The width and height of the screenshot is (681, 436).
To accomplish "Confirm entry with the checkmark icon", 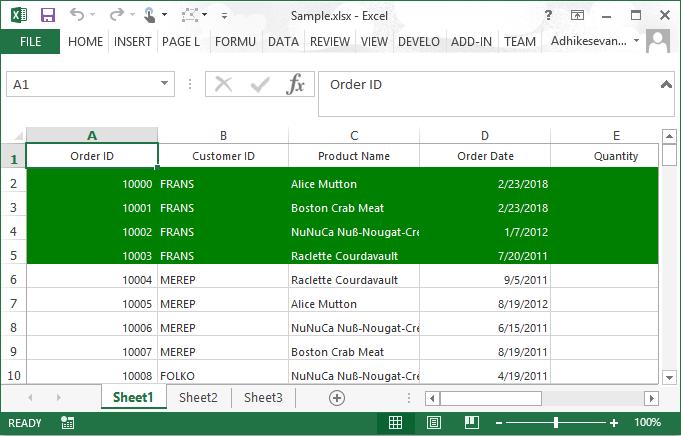I will pyautogui.click(x=260, y=84).
